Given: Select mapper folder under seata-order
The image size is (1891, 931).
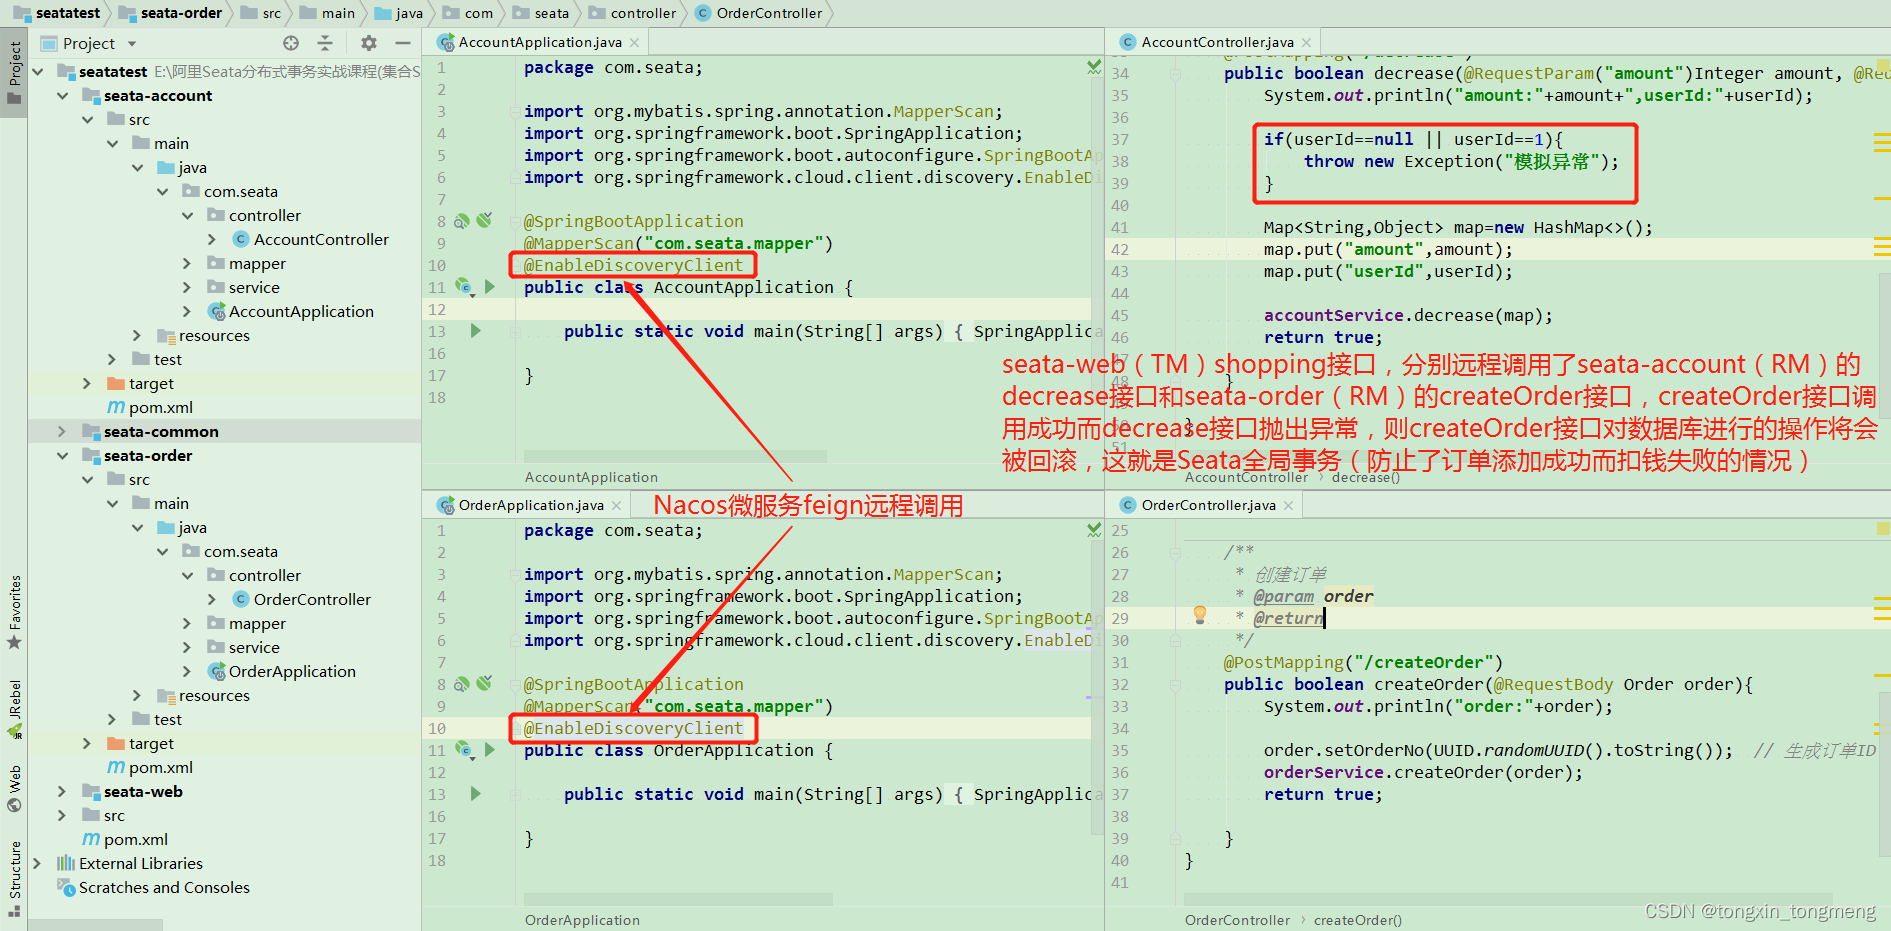Looking at the screenshot, I should [257, 624].
